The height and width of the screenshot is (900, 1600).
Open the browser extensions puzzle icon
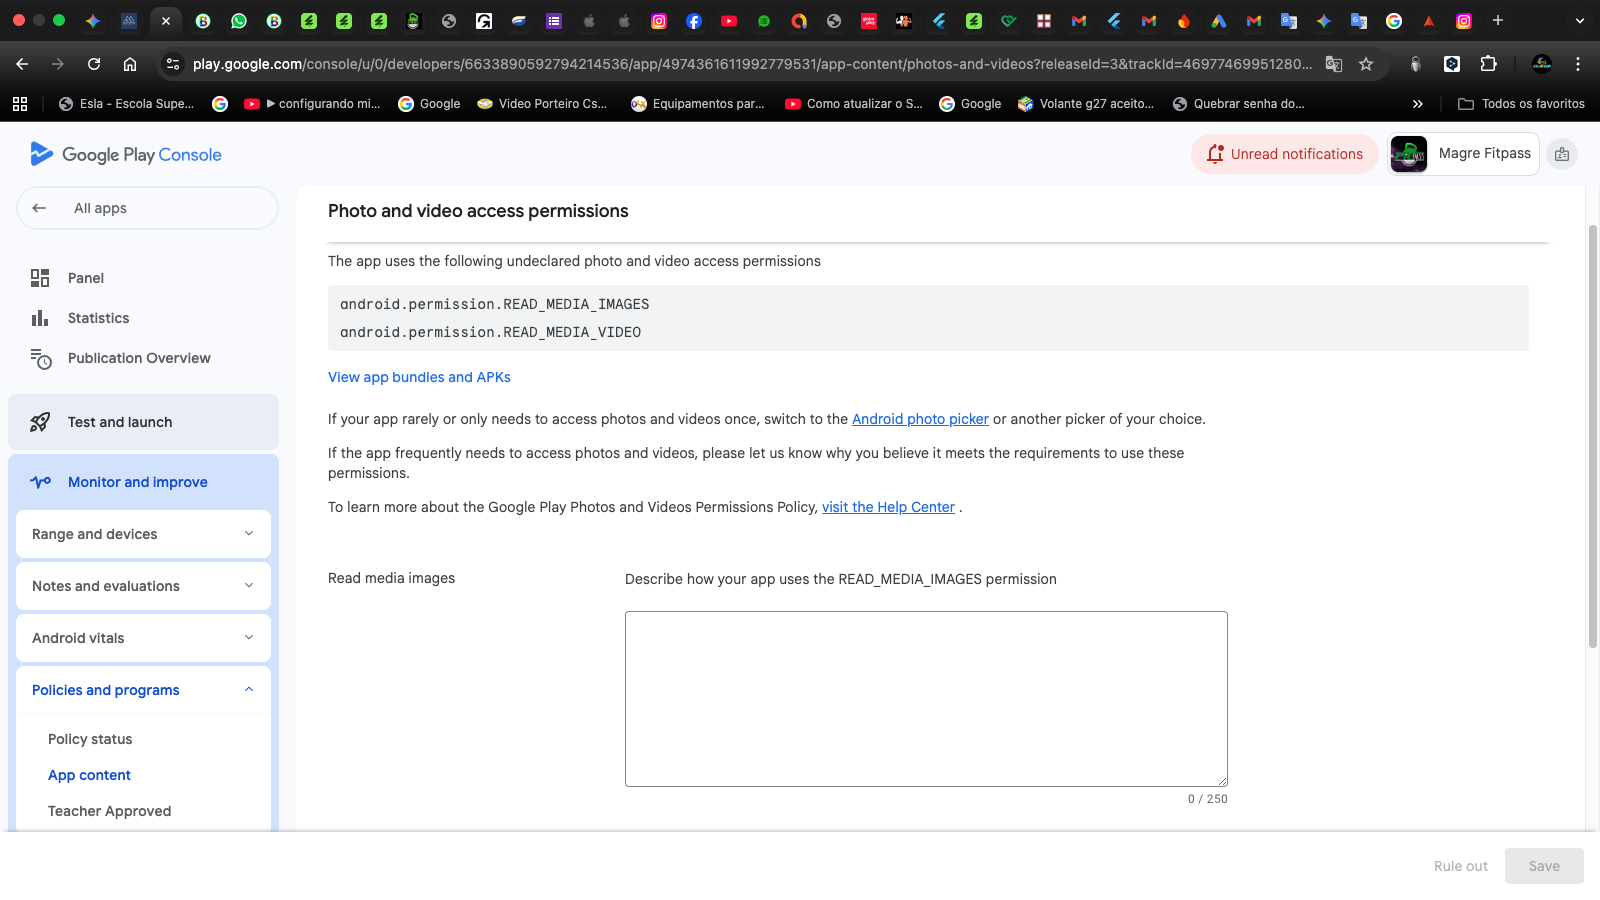(x=1488, y=64)
